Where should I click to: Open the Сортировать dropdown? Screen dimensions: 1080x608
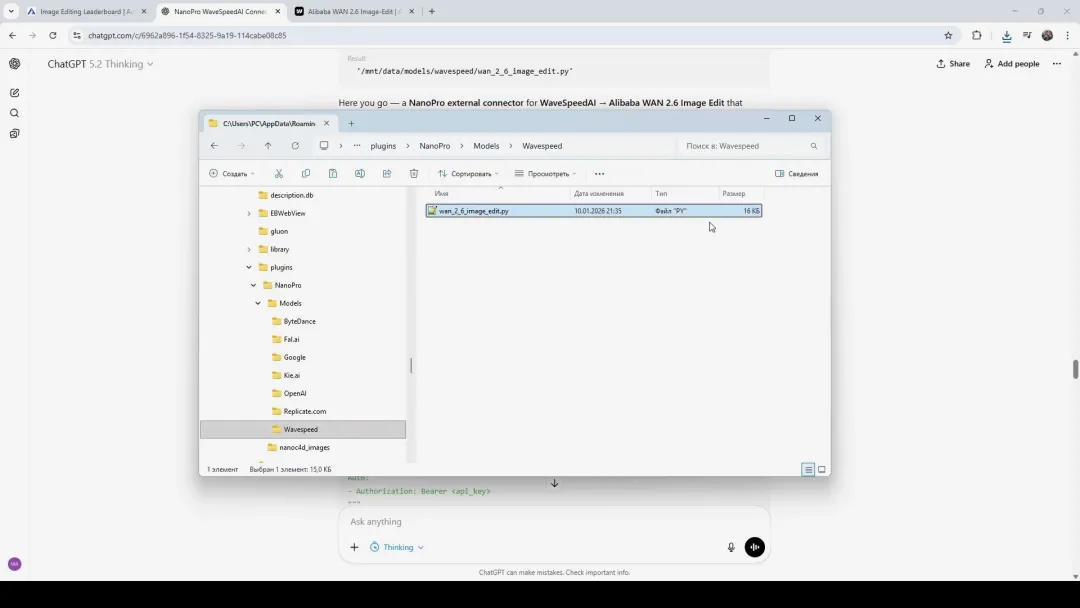click(468, 174)
